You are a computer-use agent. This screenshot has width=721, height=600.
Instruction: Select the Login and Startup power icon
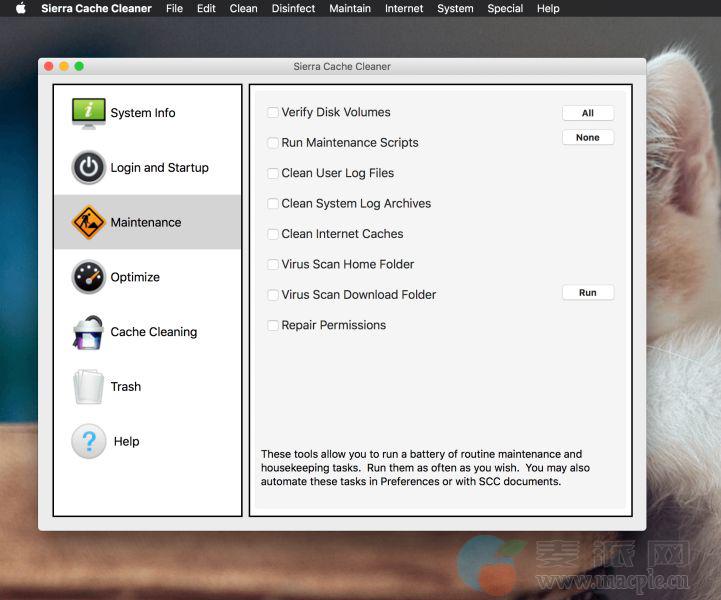pos(88,168)
